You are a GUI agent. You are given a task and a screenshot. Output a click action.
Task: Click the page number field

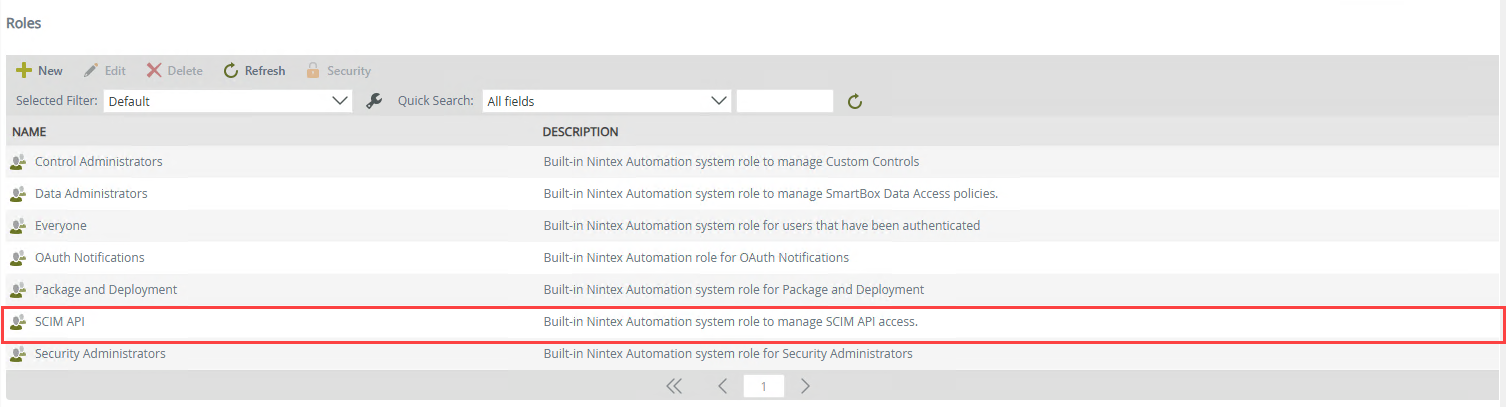click(x=763, y=386)
